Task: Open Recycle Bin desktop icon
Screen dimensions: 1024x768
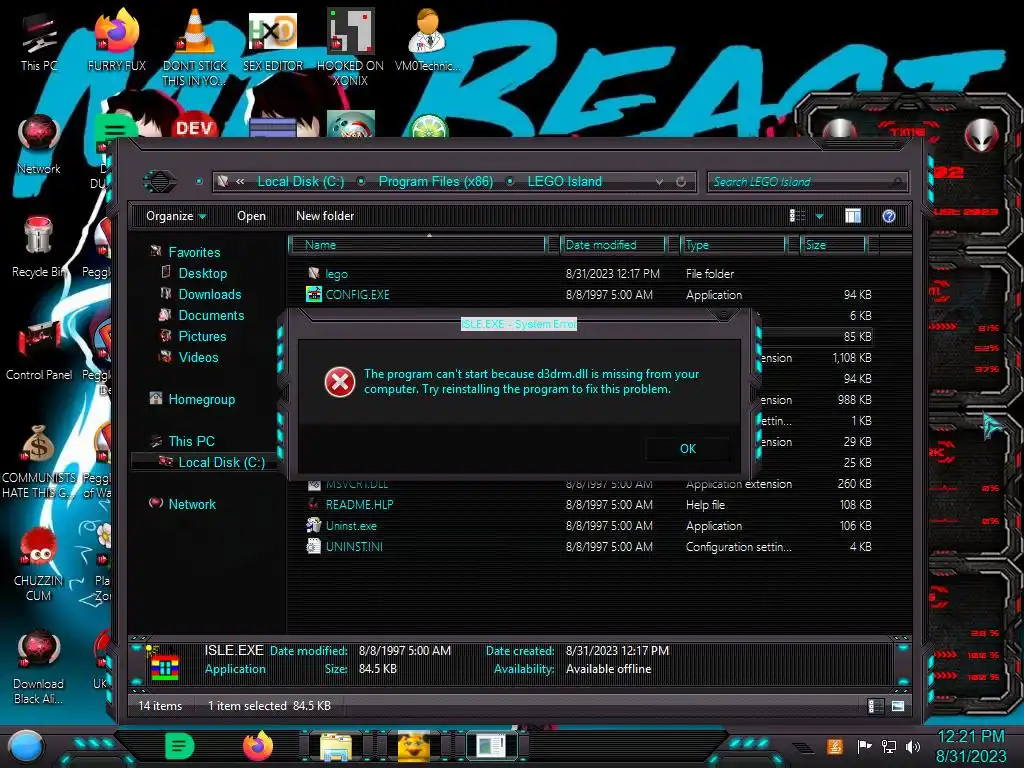Action: [x=39, y=248]
